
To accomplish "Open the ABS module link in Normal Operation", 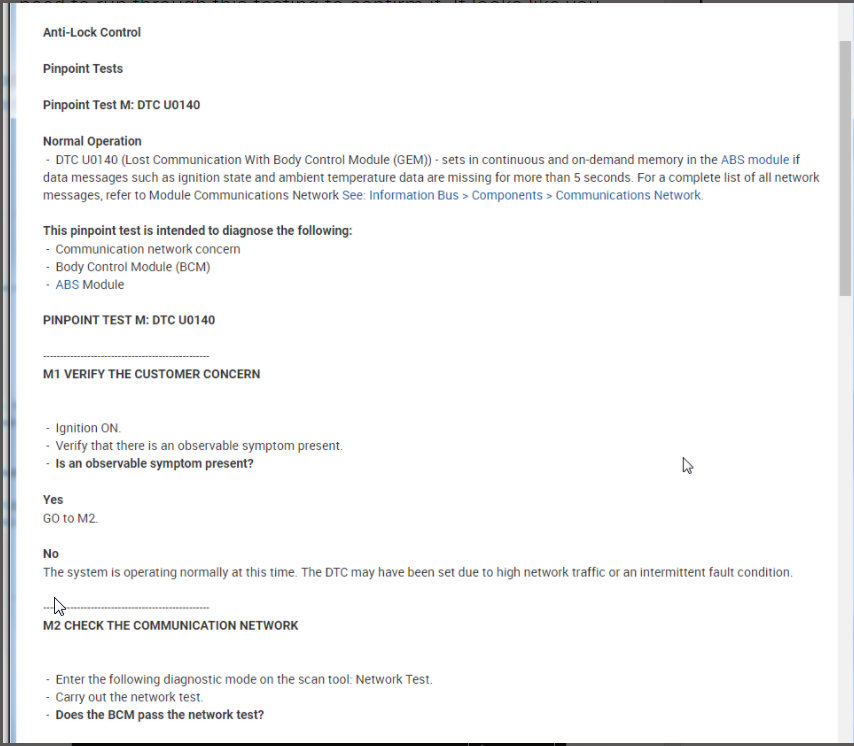I will tap(755, 159).
